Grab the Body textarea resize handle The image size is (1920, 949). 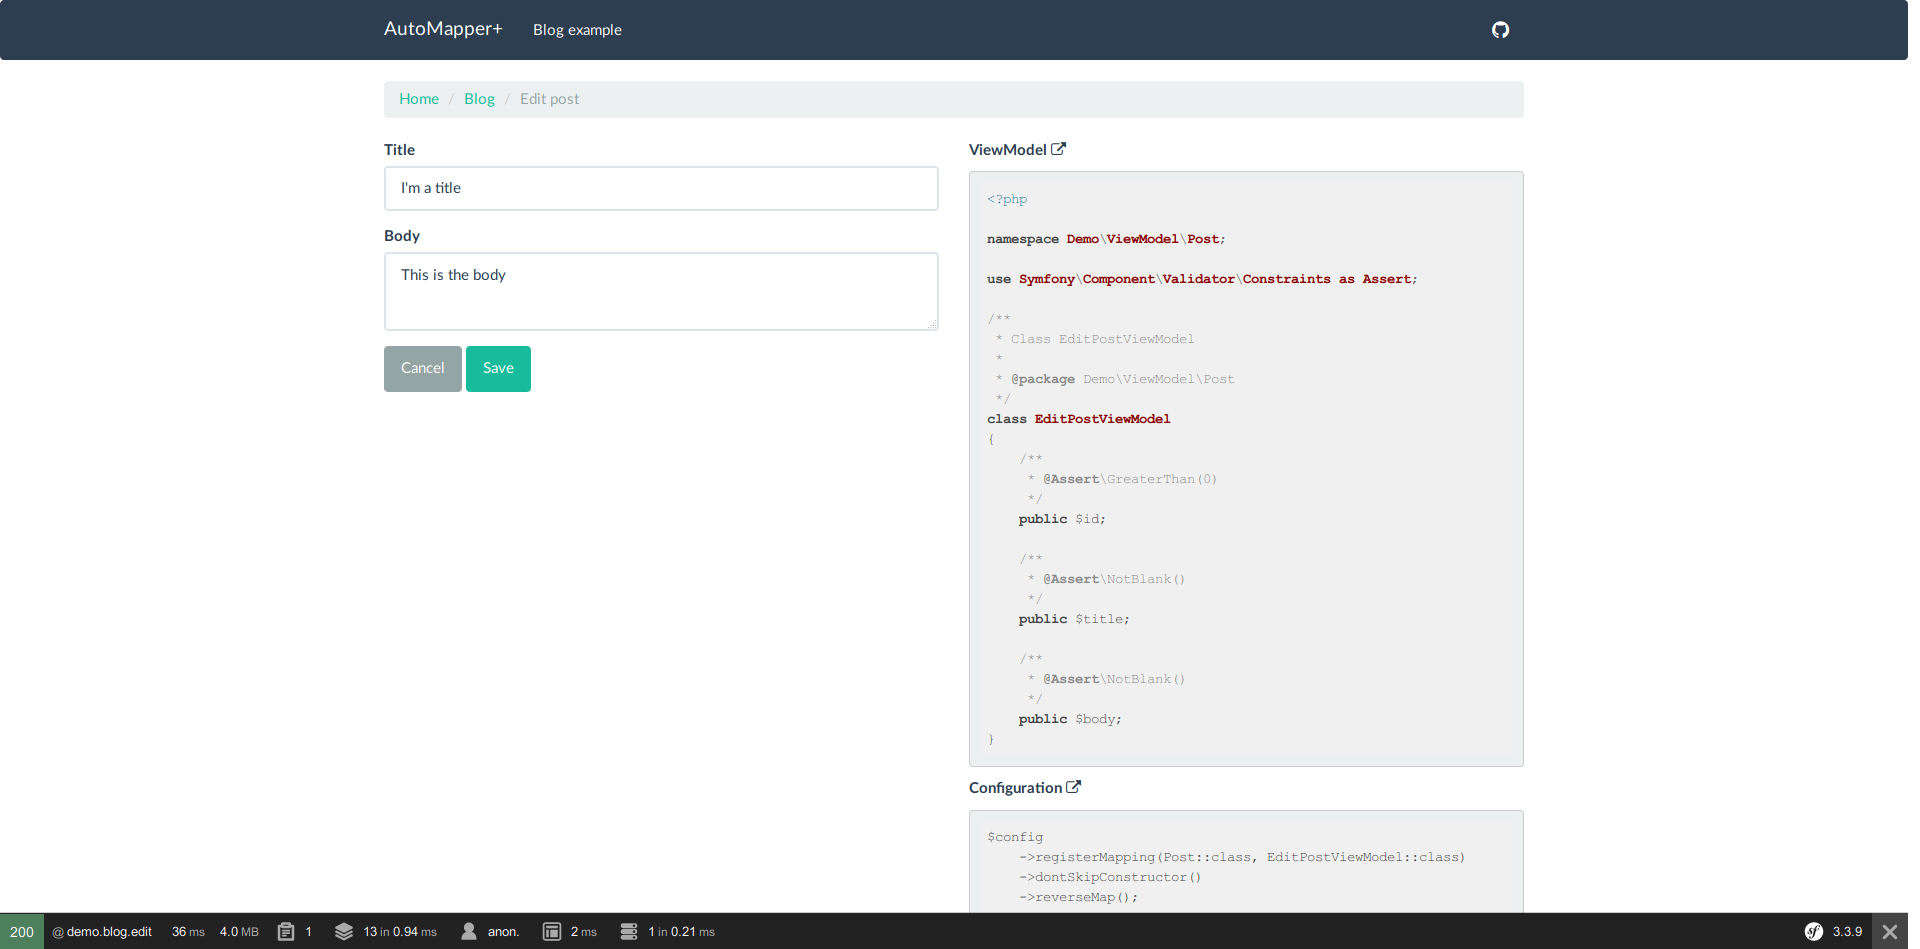932,324
